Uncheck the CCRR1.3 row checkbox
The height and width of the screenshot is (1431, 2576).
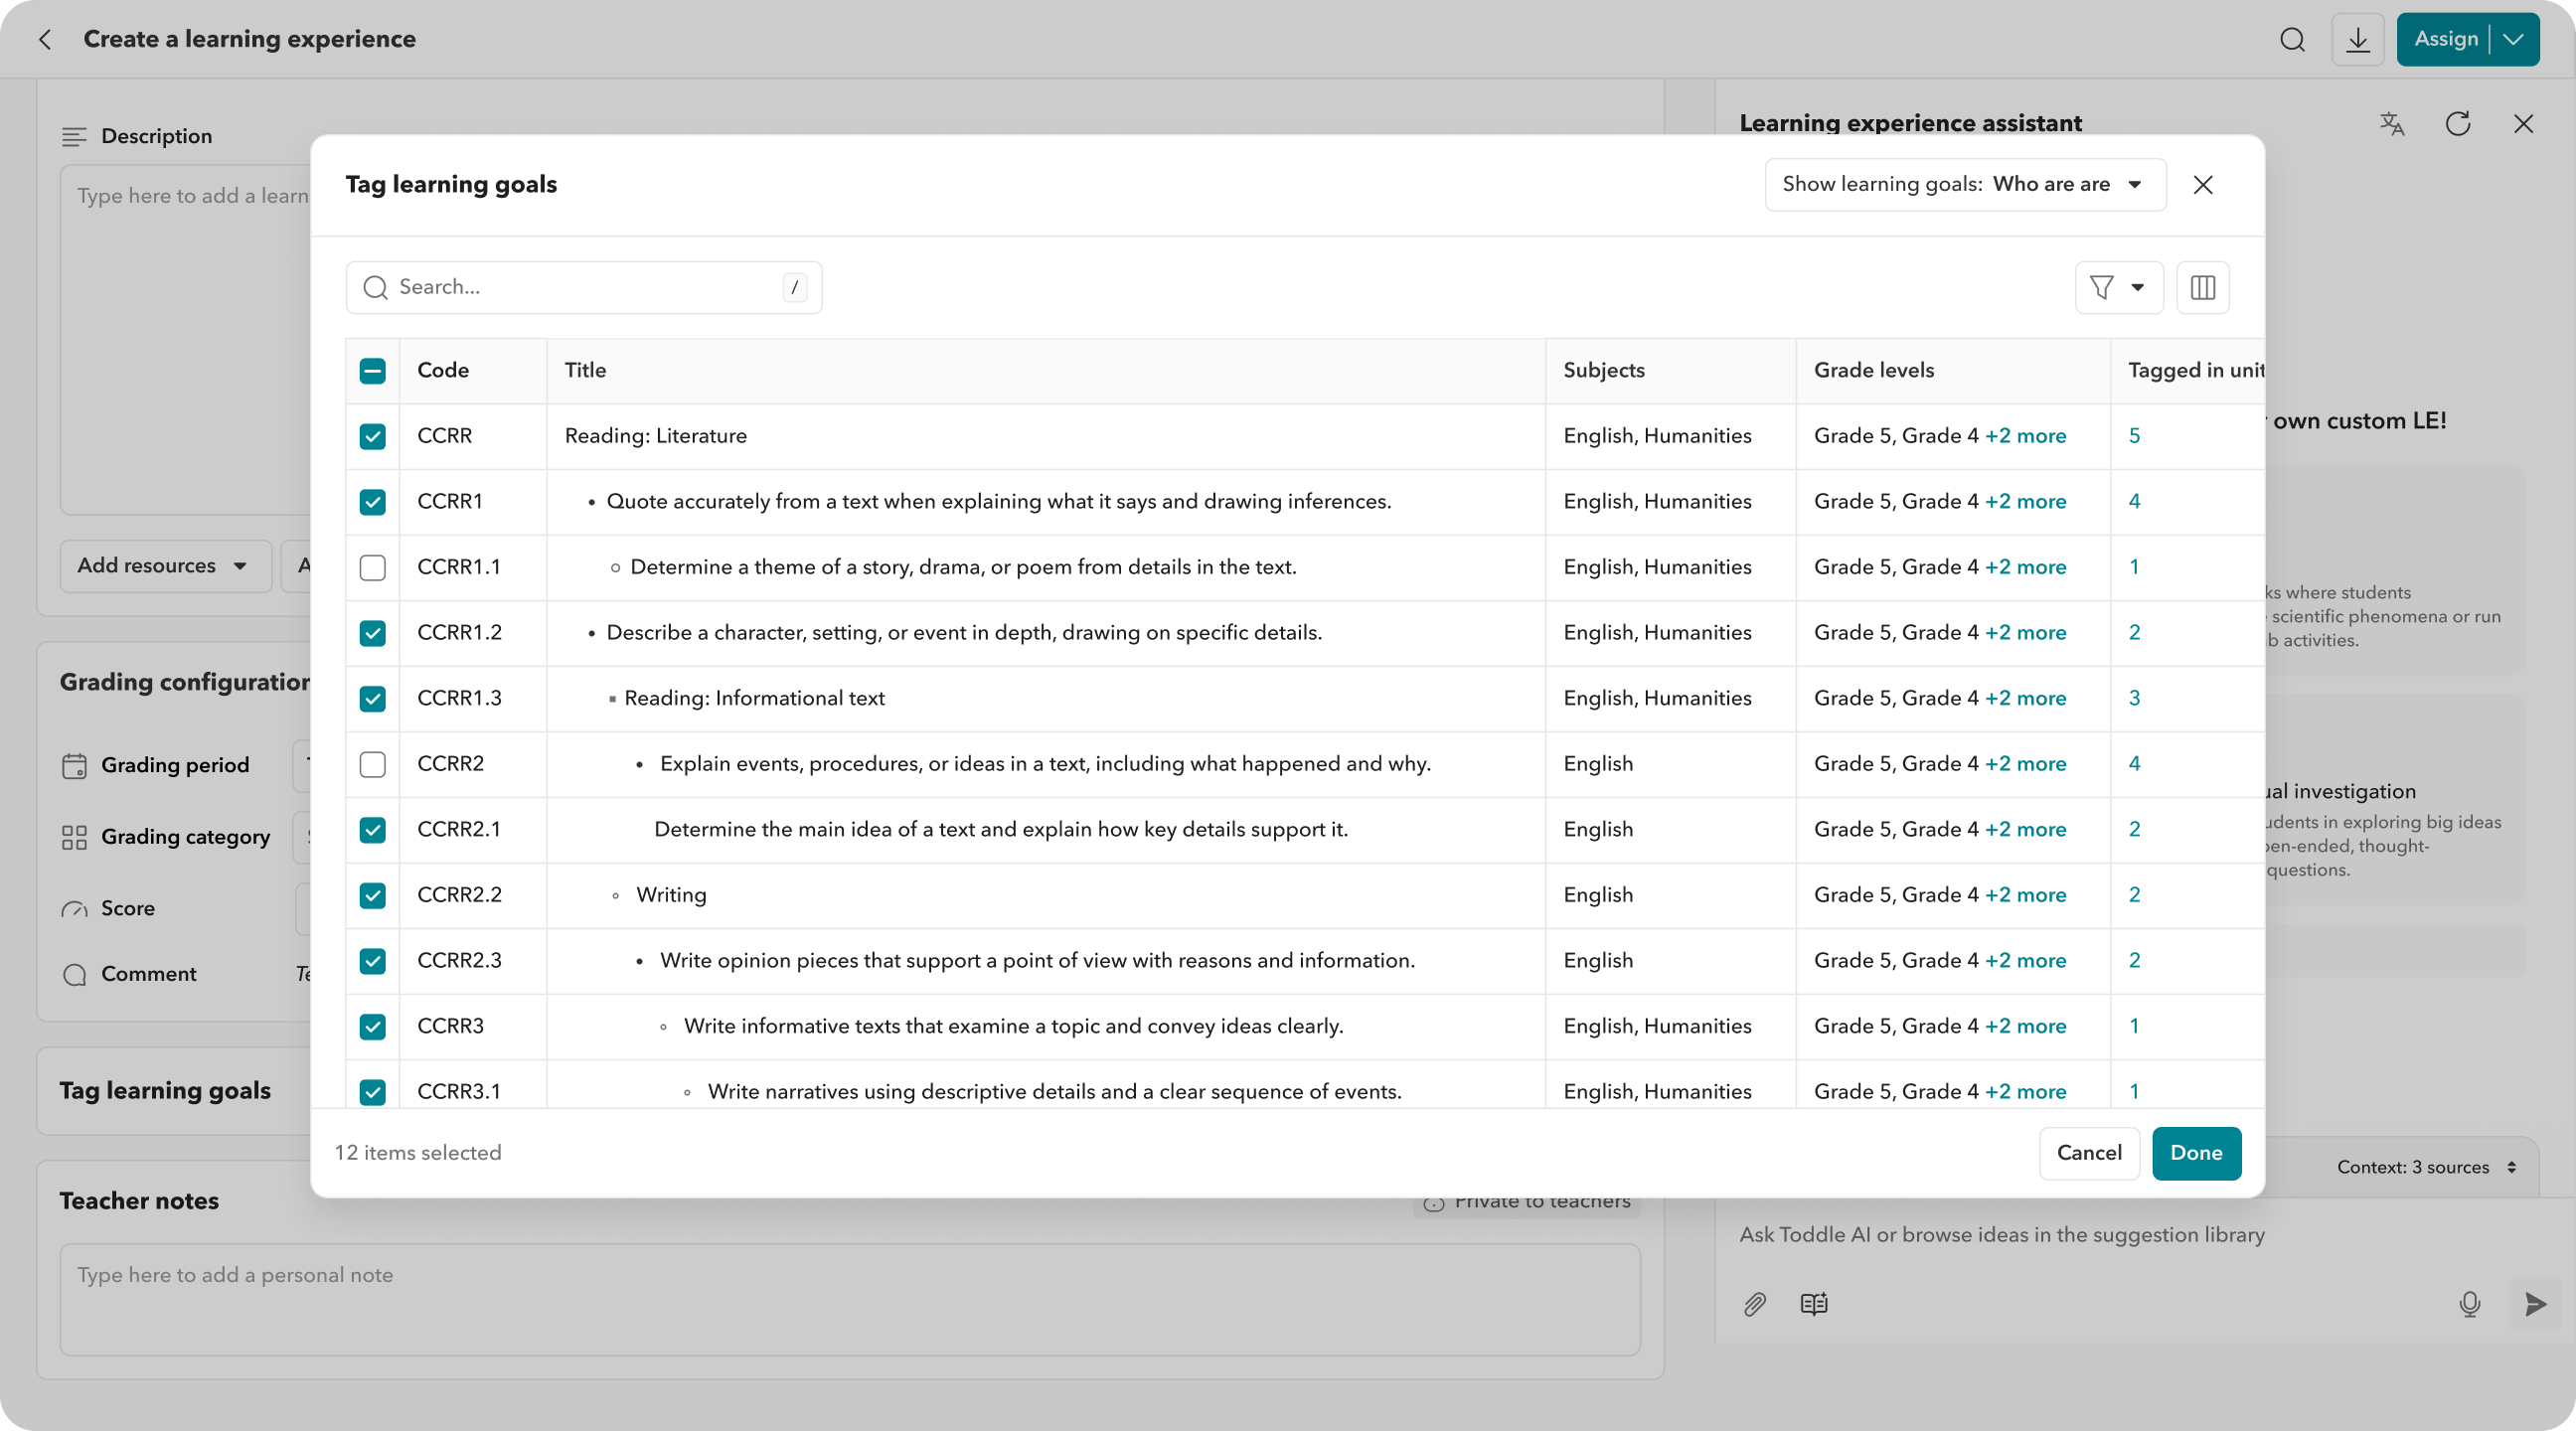372,698
